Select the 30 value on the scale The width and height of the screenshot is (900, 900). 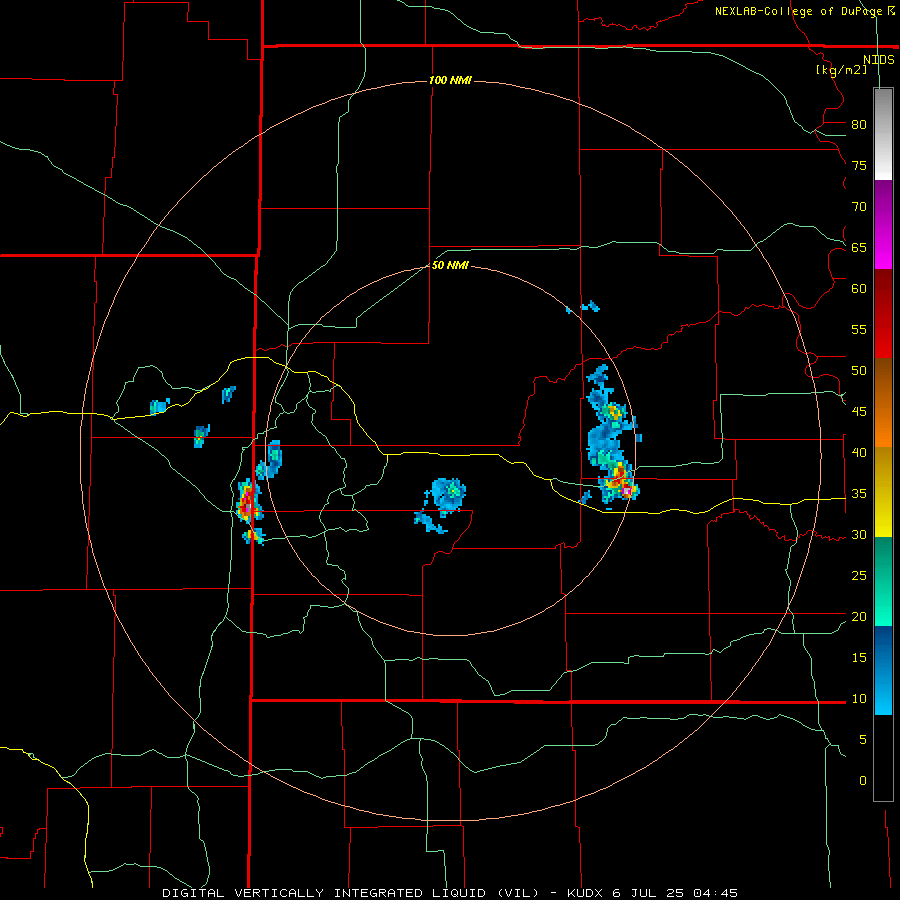coord(859,535)
